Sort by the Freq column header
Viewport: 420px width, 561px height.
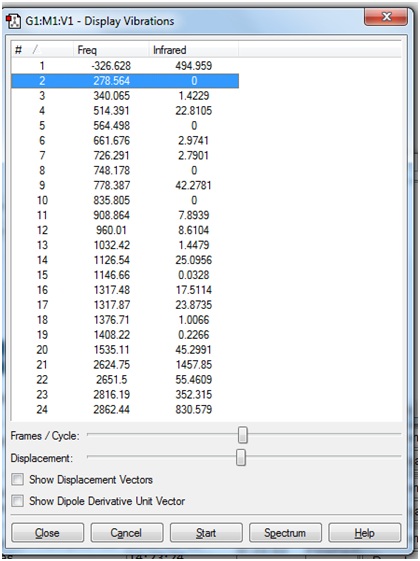[111, 50]
